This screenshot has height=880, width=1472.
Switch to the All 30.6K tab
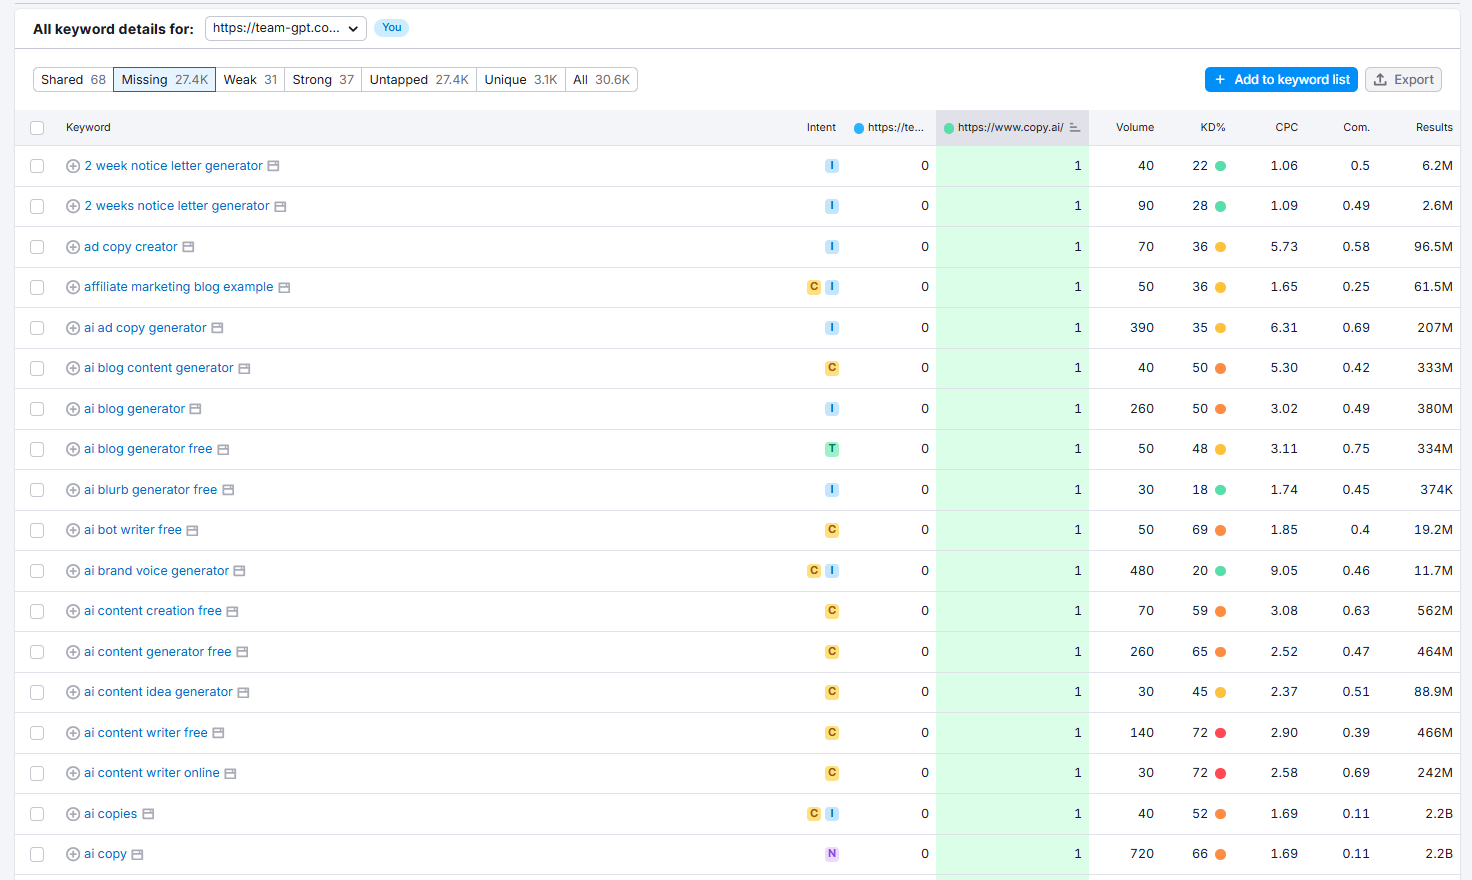601,80
